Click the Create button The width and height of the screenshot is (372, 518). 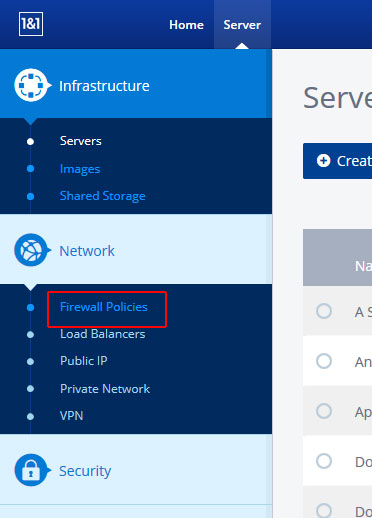pyautogui.click(x=337, y=161)
